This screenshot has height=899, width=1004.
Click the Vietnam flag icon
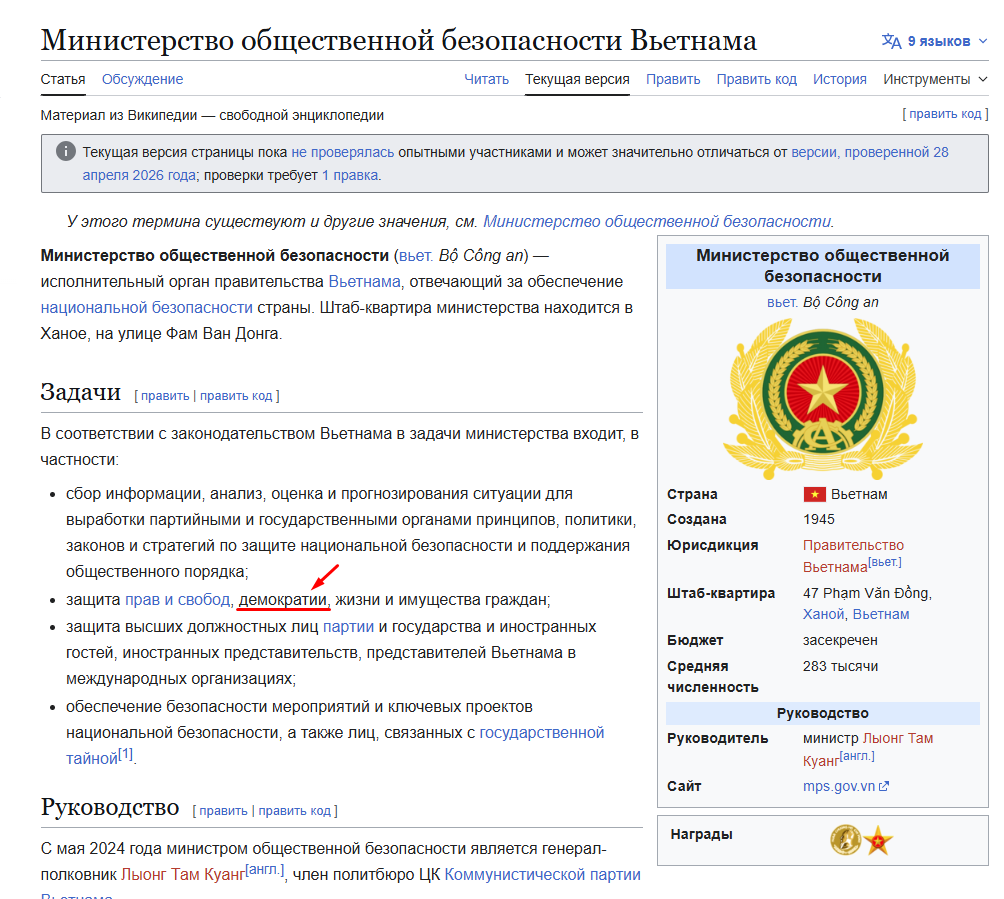tap(814, 494)
